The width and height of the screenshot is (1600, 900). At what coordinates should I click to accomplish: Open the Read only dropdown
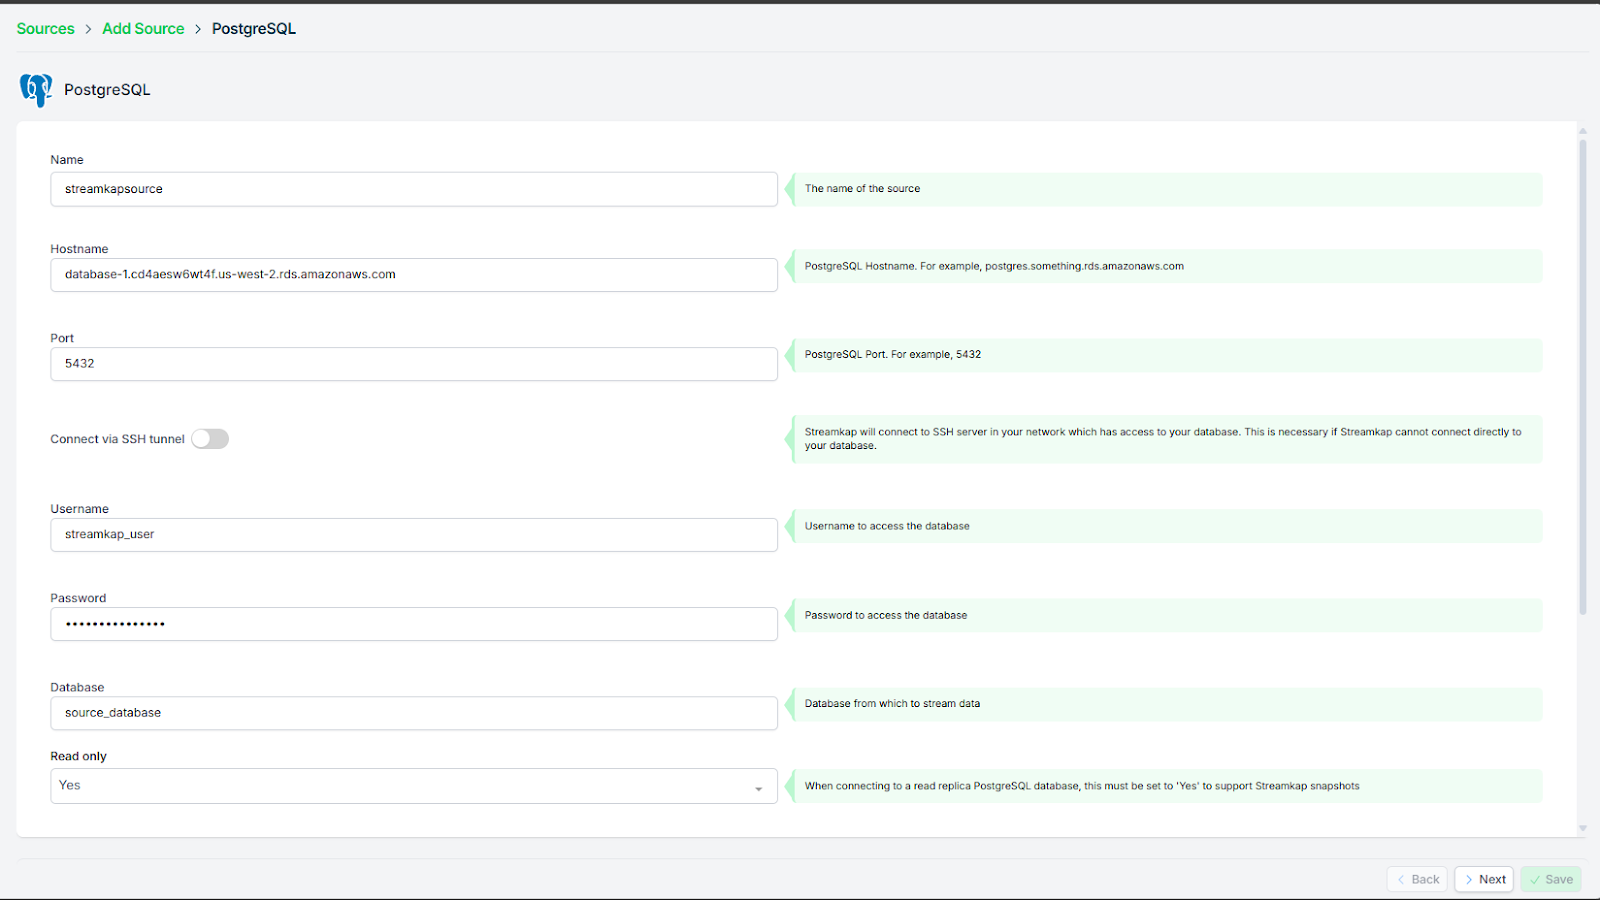point(414,786)
